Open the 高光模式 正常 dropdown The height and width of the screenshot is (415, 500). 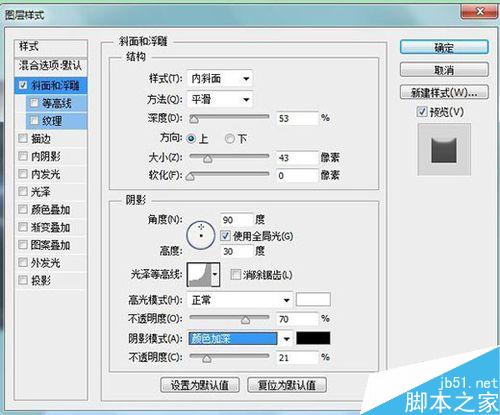(x=240, y=300)
